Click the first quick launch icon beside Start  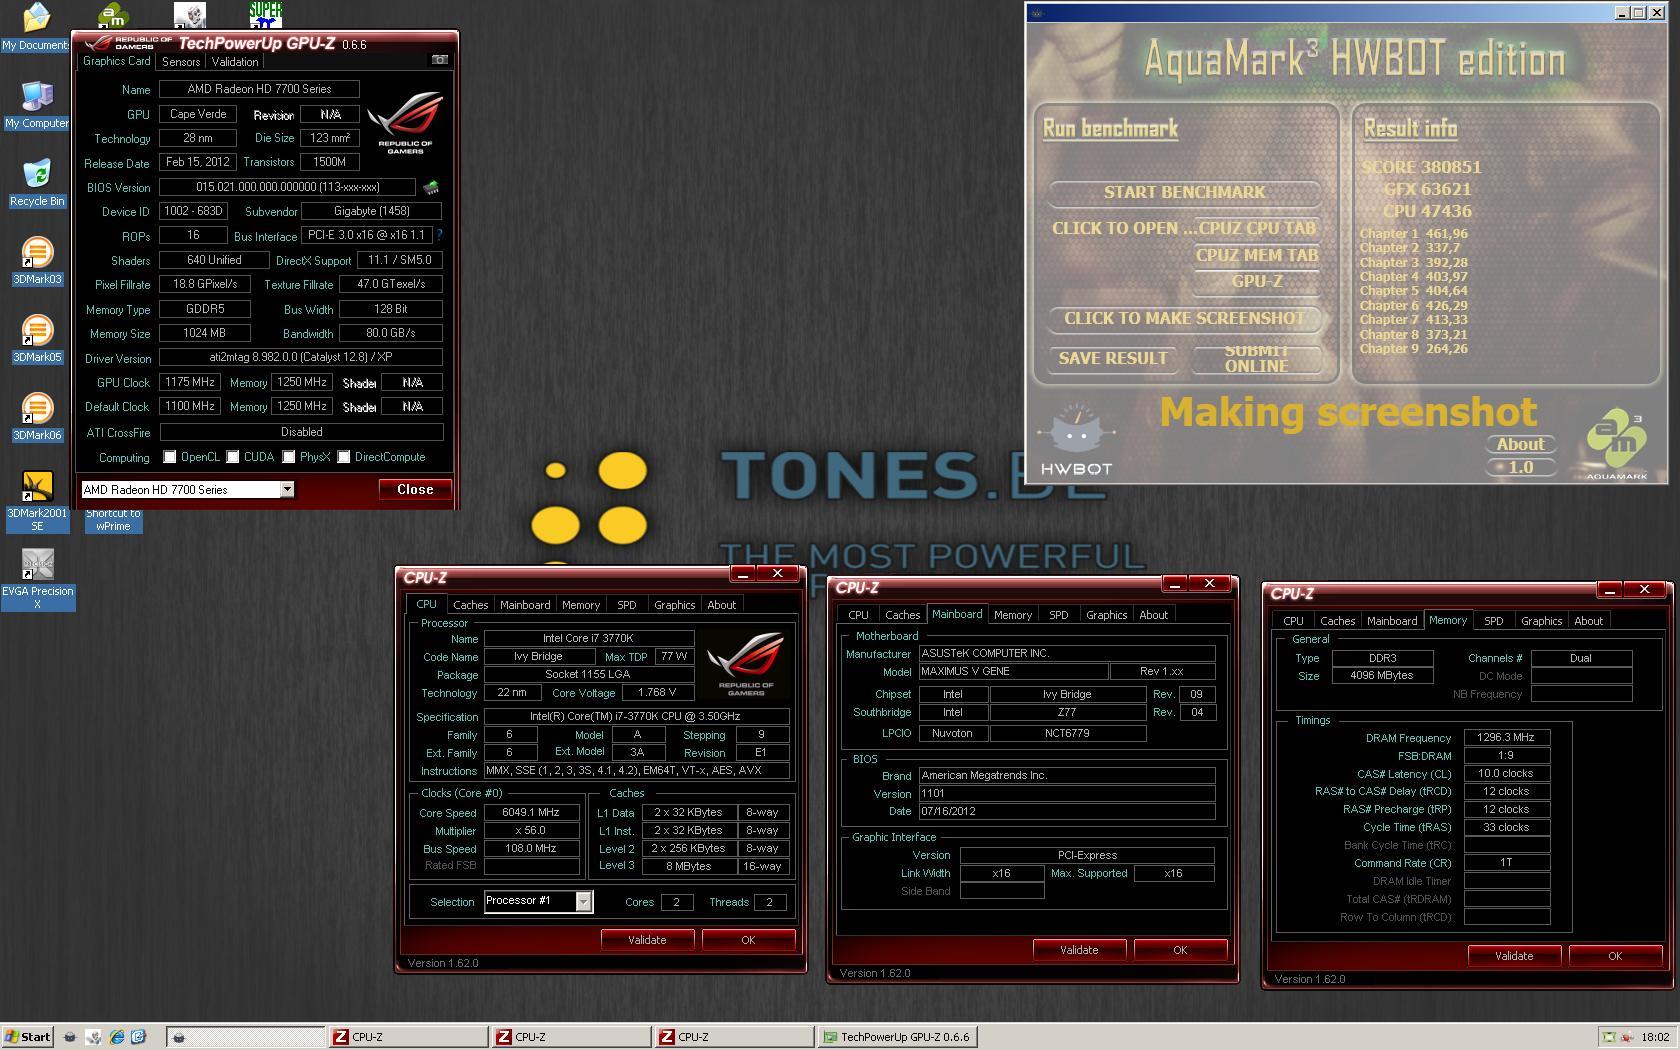tap(70, 1037)
